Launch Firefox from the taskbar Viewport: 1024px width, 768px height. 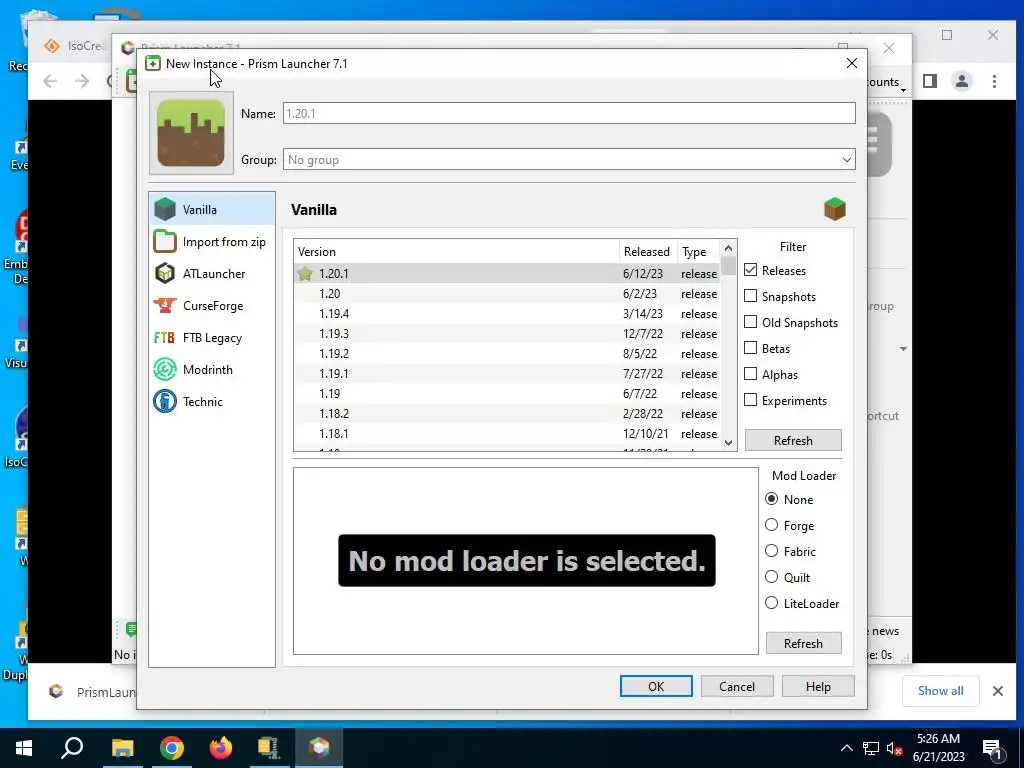(221, 748)
